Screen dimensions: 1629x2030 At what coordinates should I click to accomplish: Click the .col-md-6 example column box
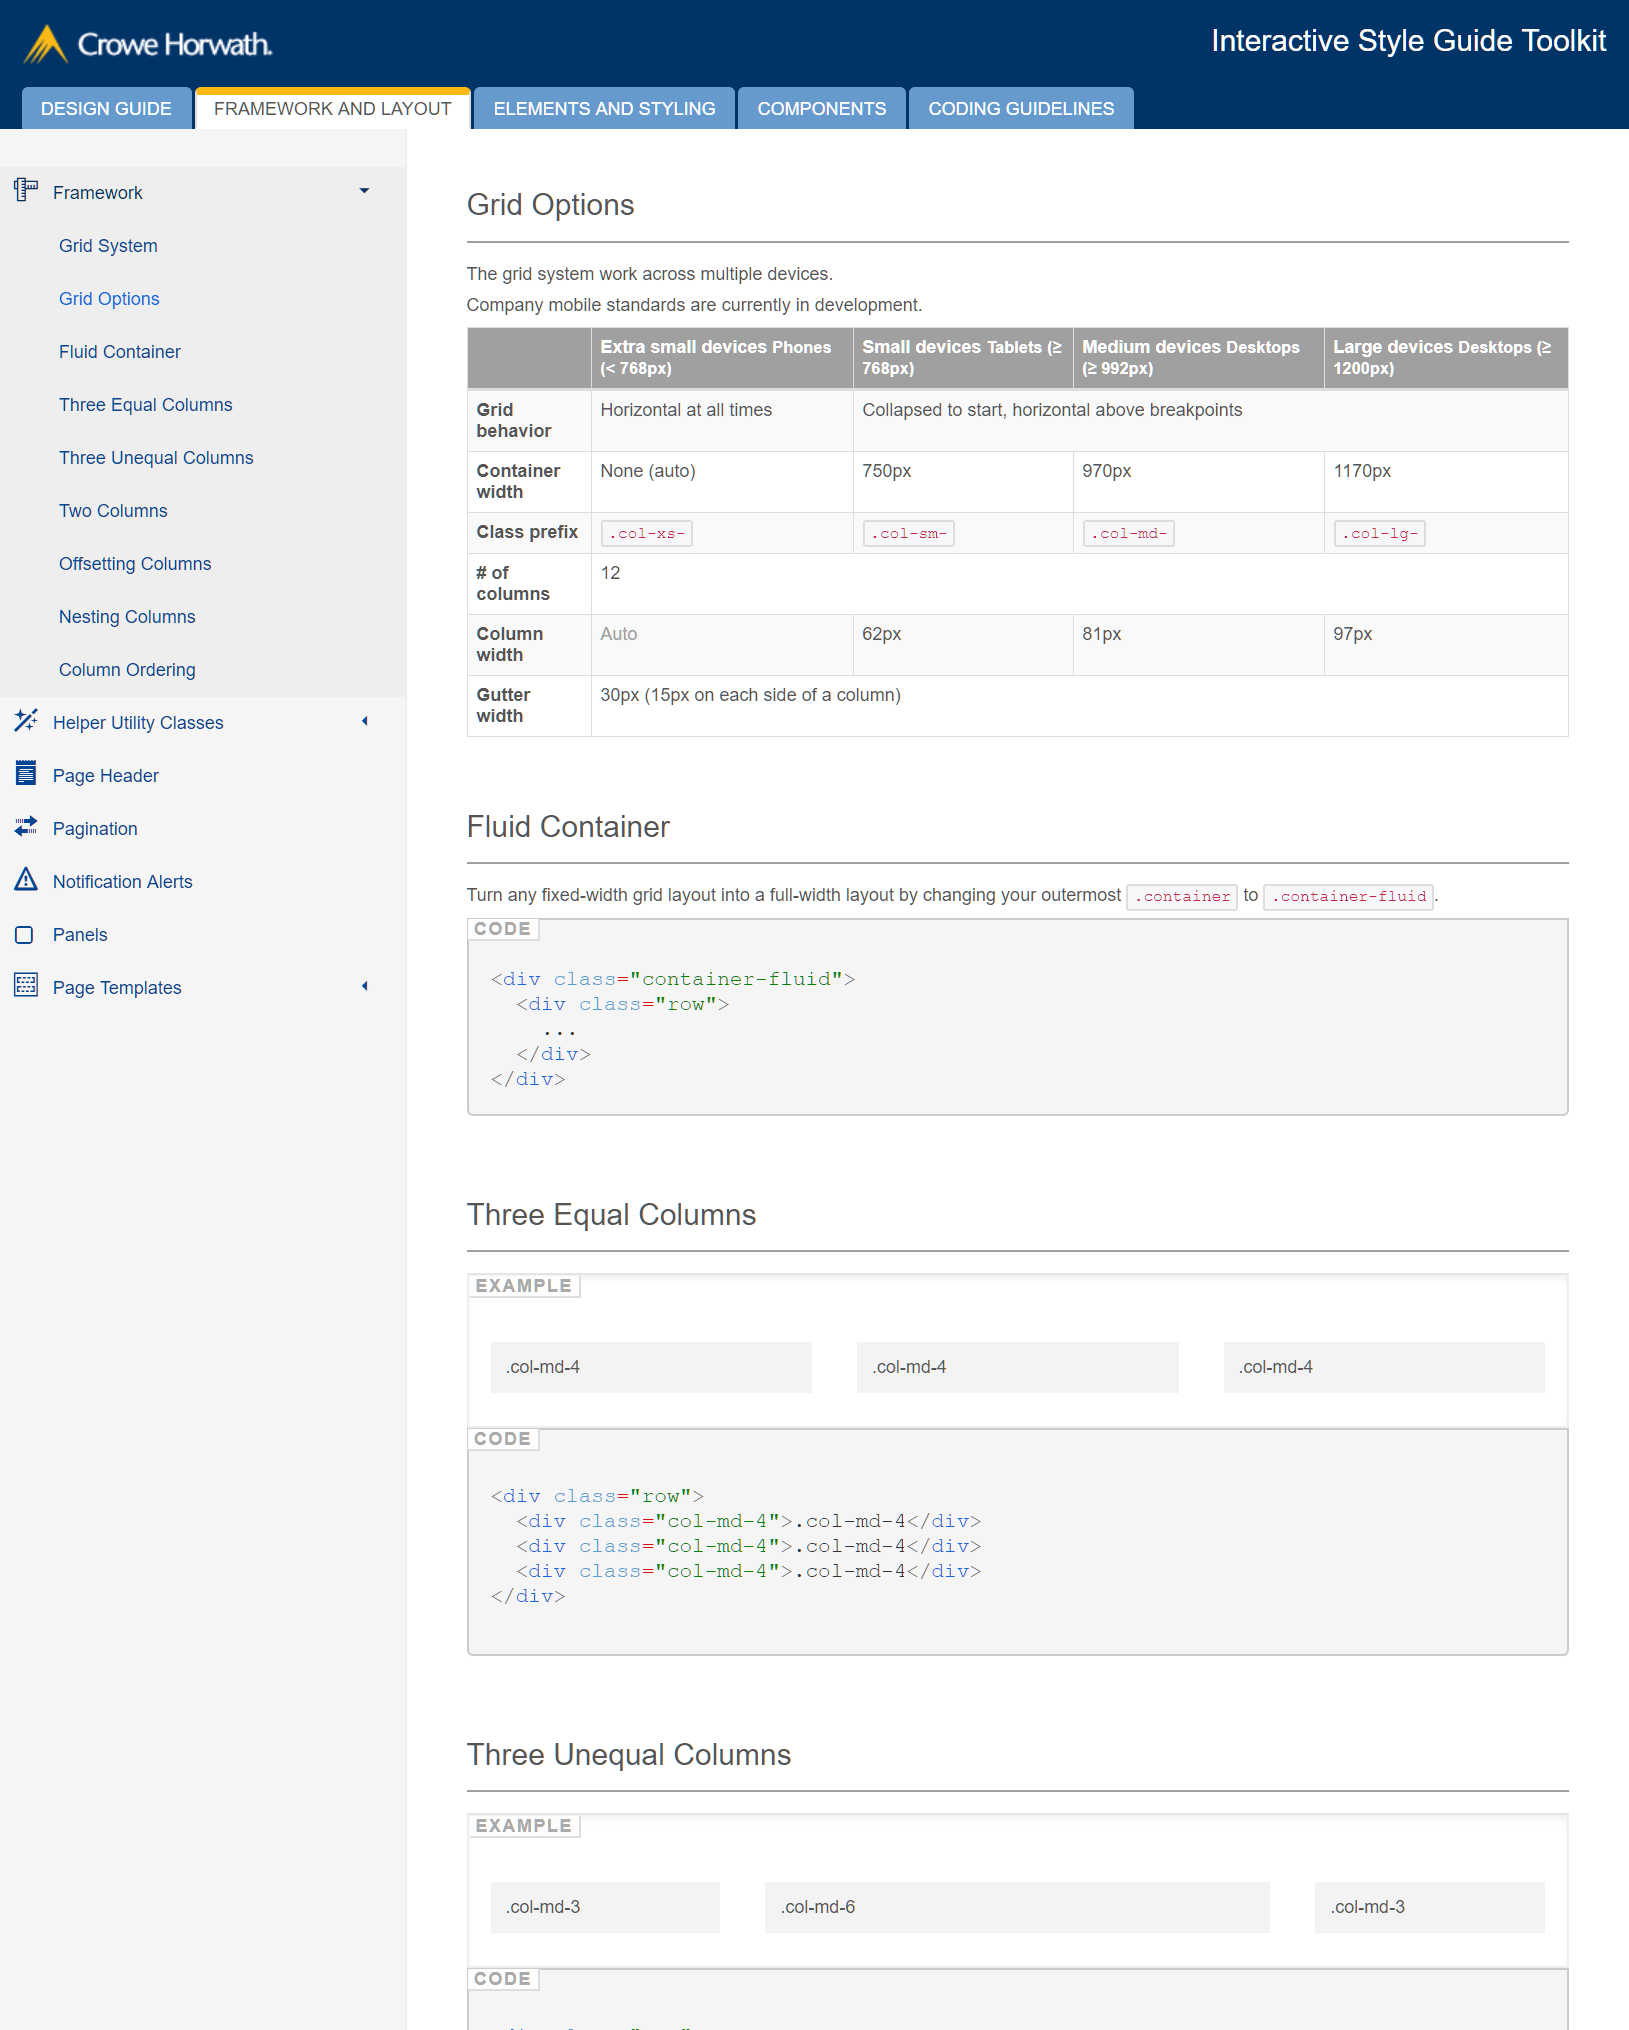[1016, 1907]
